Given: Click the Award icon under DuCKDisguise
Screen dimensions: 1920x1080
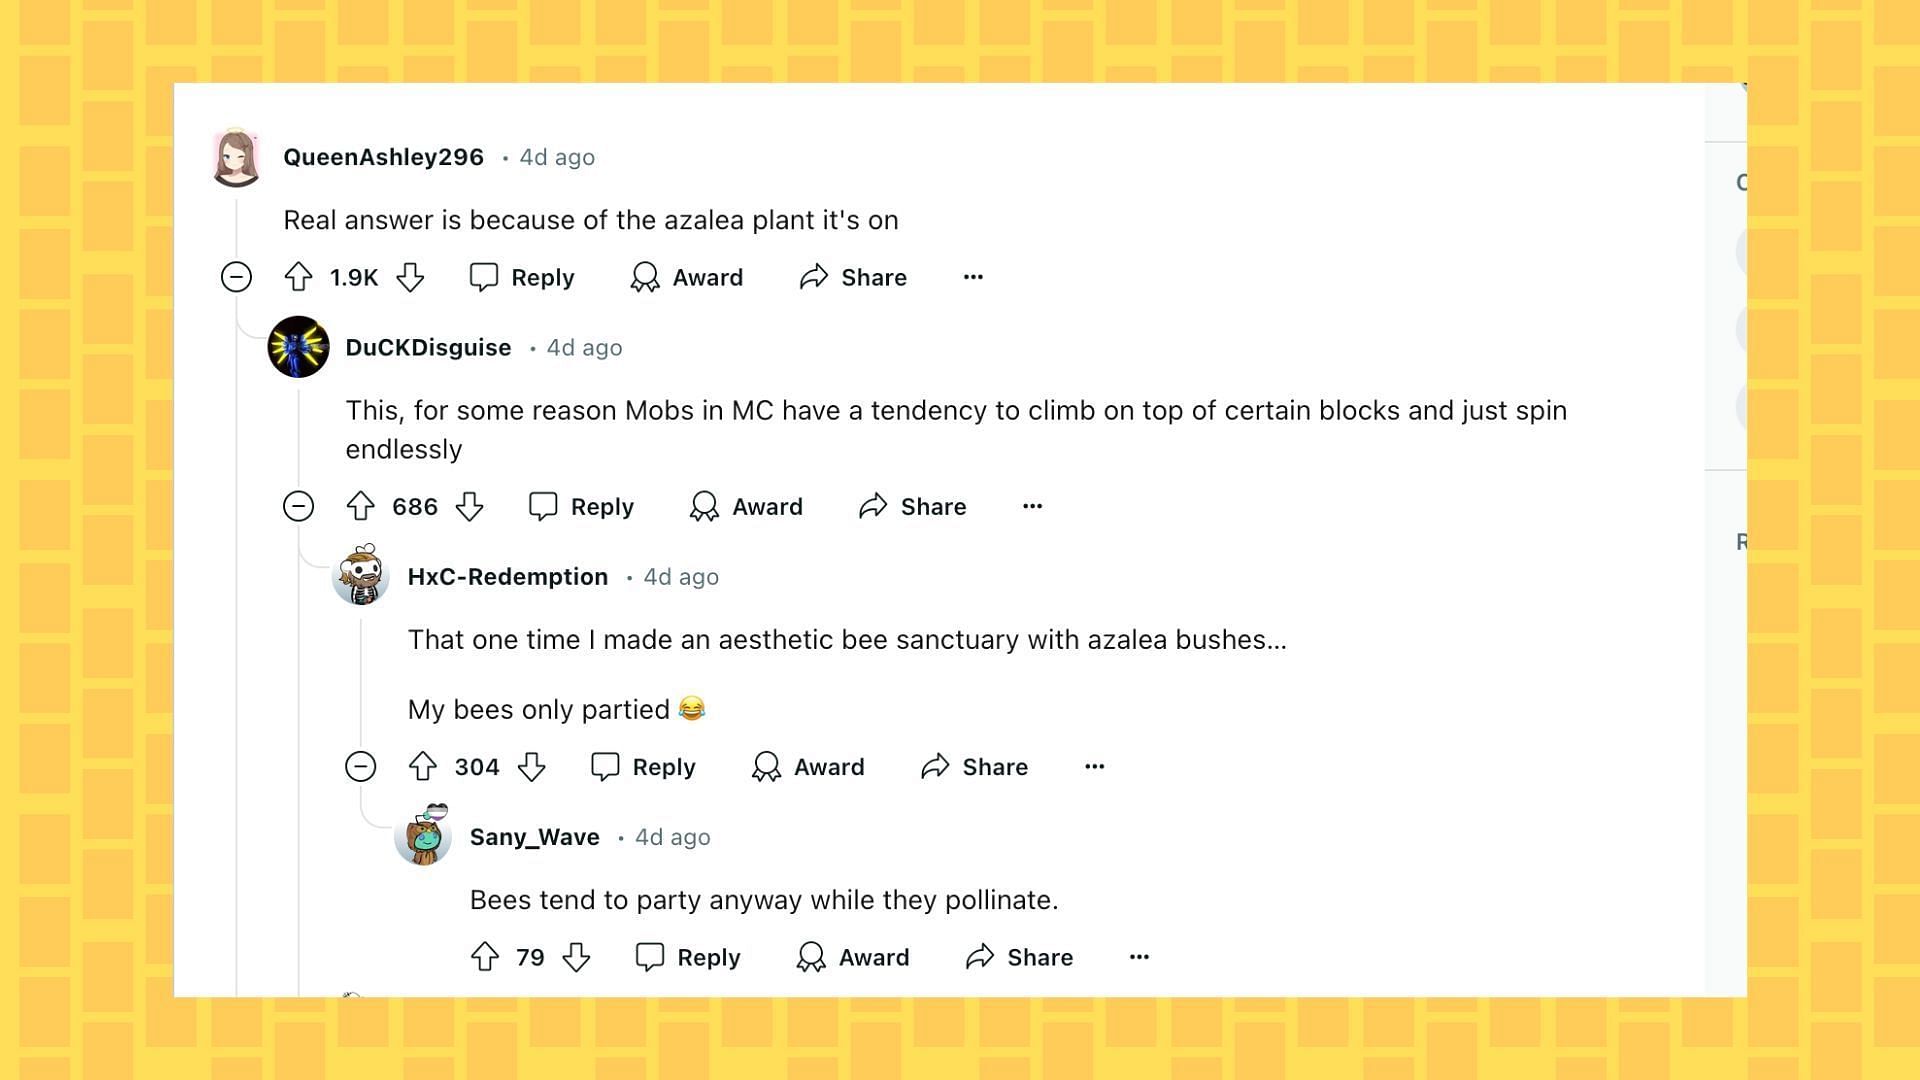Looking at the screenshot, I should 703,506.
